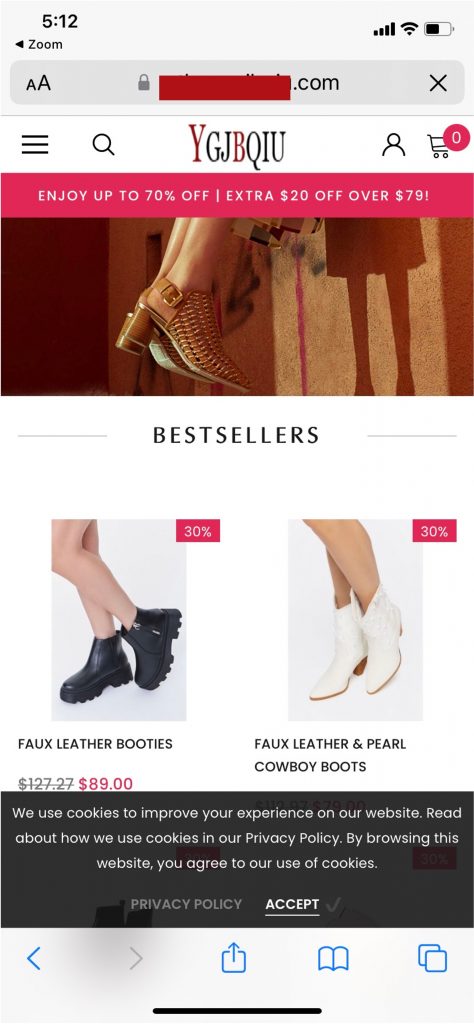Open the user account icon

393,144
